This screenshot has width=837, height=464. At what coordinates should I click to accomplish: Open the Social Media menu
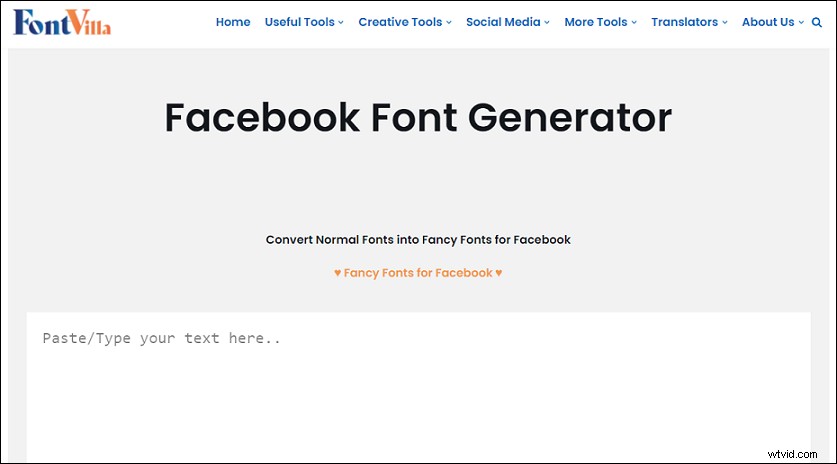click(508, 22)
